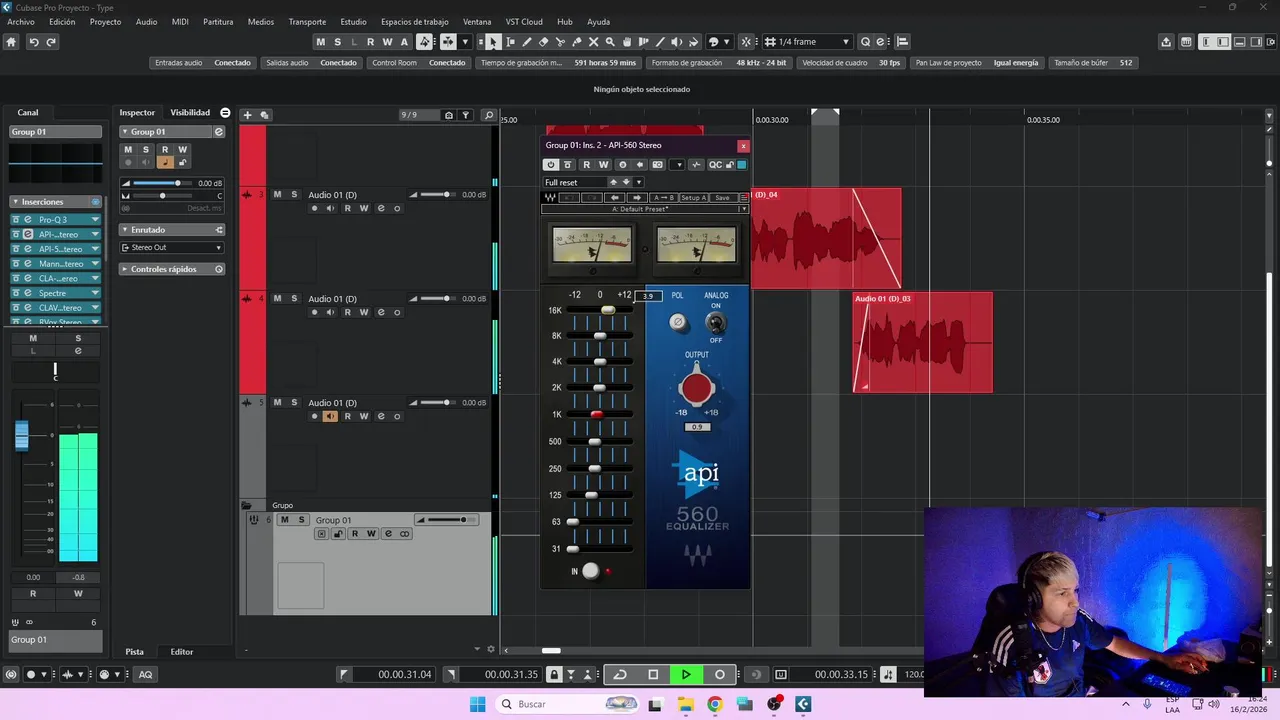Toggle the plugin bypass button
This screenshot has height=720, width=1280.
point(568,165)
